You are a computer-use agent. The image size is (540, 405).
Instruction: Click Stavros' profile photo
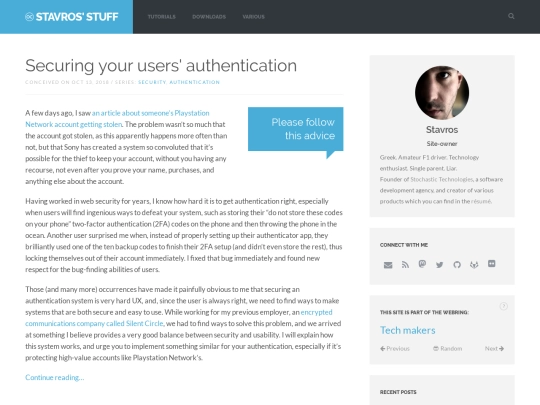coord(442,93)
